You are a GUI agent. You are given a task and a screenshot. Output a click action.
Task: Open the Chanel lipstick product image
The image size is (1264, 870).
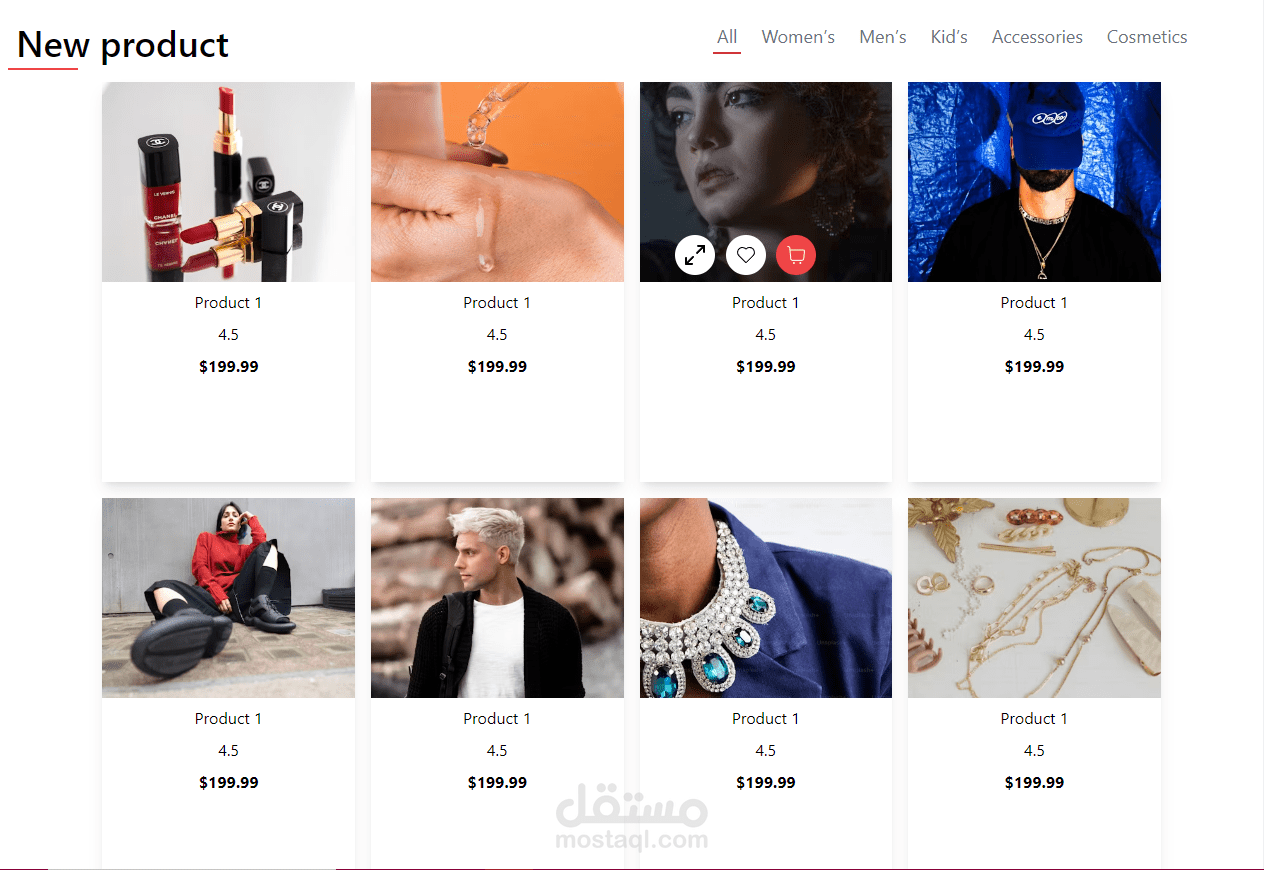228,182
